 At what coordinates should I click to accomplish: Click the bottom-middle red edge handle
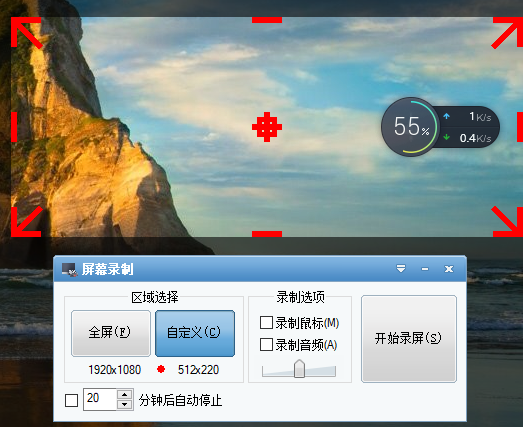(x=267, y=234)
